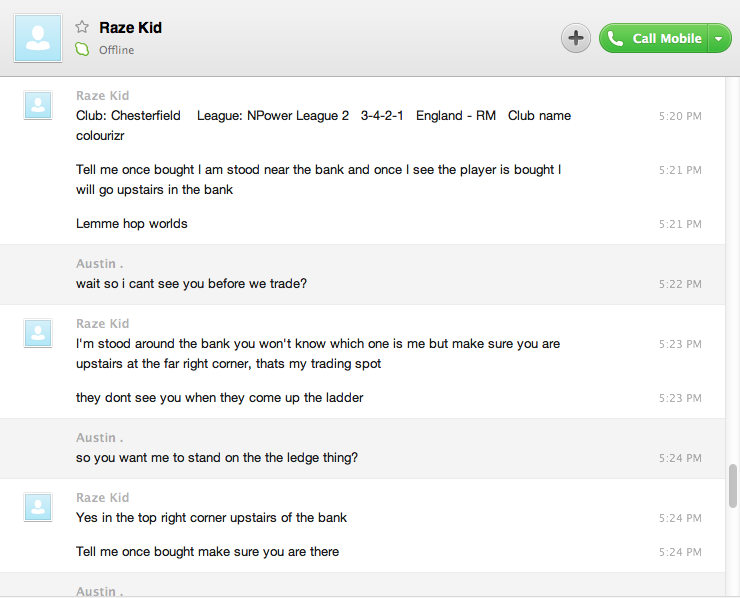This screenshot has height=598, width=740.
Task: Click avatar beside "I'm stood around the bank"
Action: 38,333
